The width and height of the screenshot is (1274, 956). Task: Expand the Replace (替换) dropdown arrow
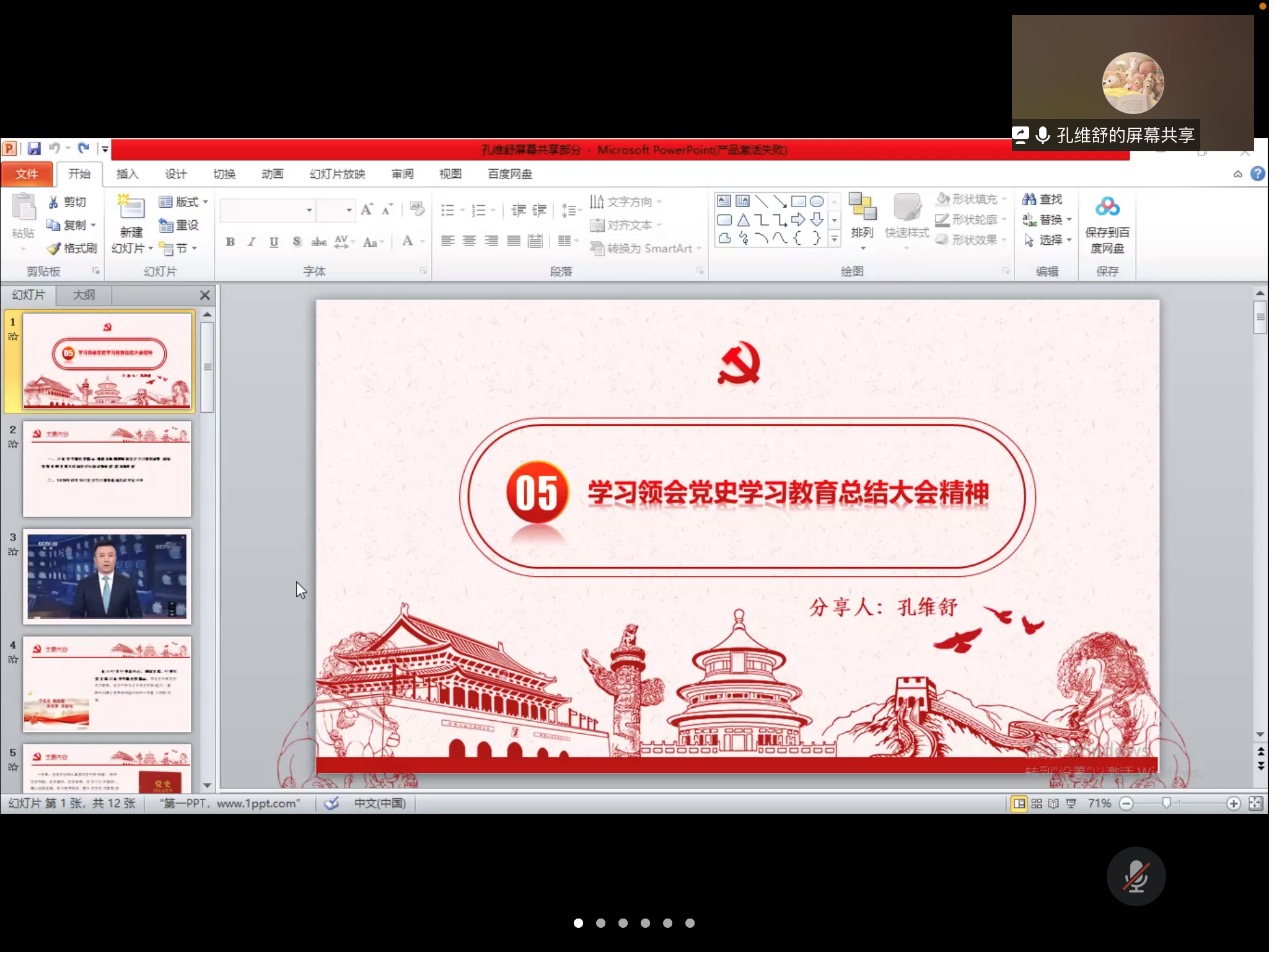pos(1069,220)
